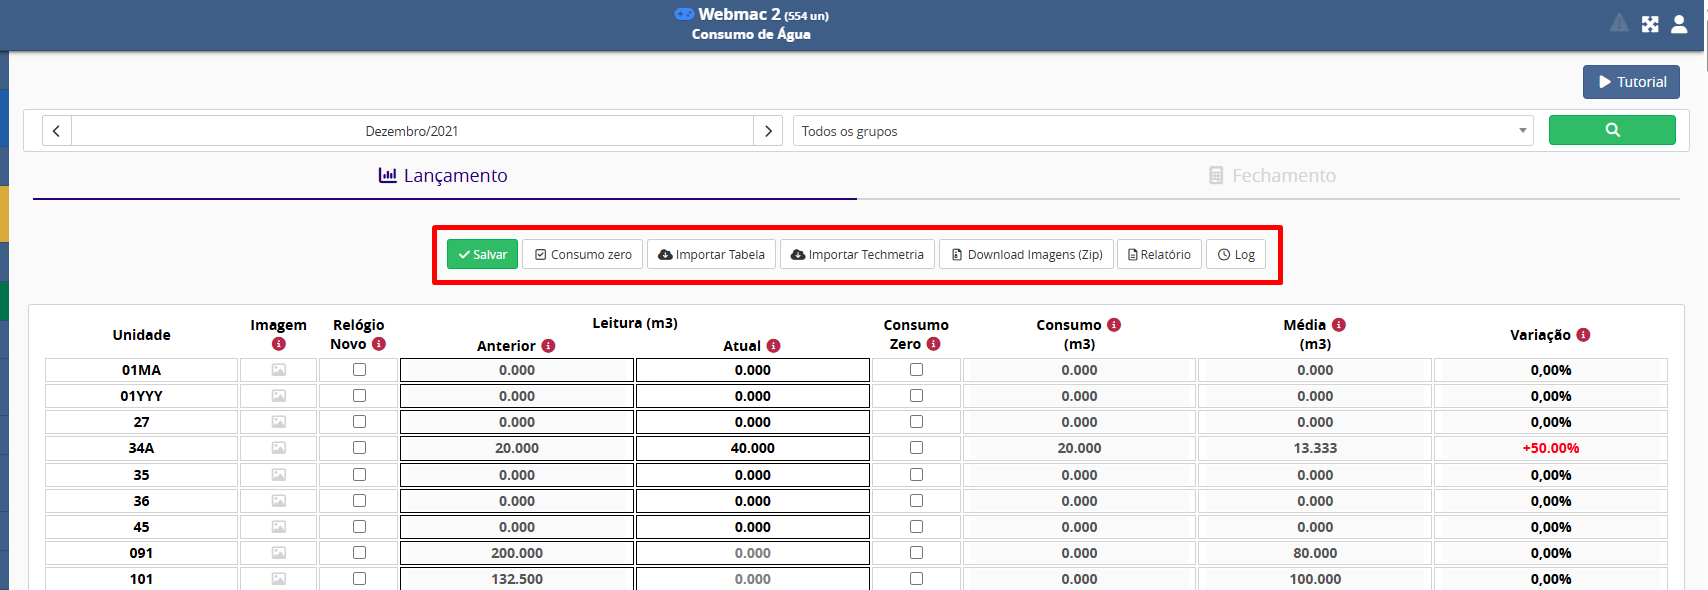Image resolution: width=1708 pixels, height=590 pixels.
Task: Go to next month arrow
Action: [x=768, y=131]
